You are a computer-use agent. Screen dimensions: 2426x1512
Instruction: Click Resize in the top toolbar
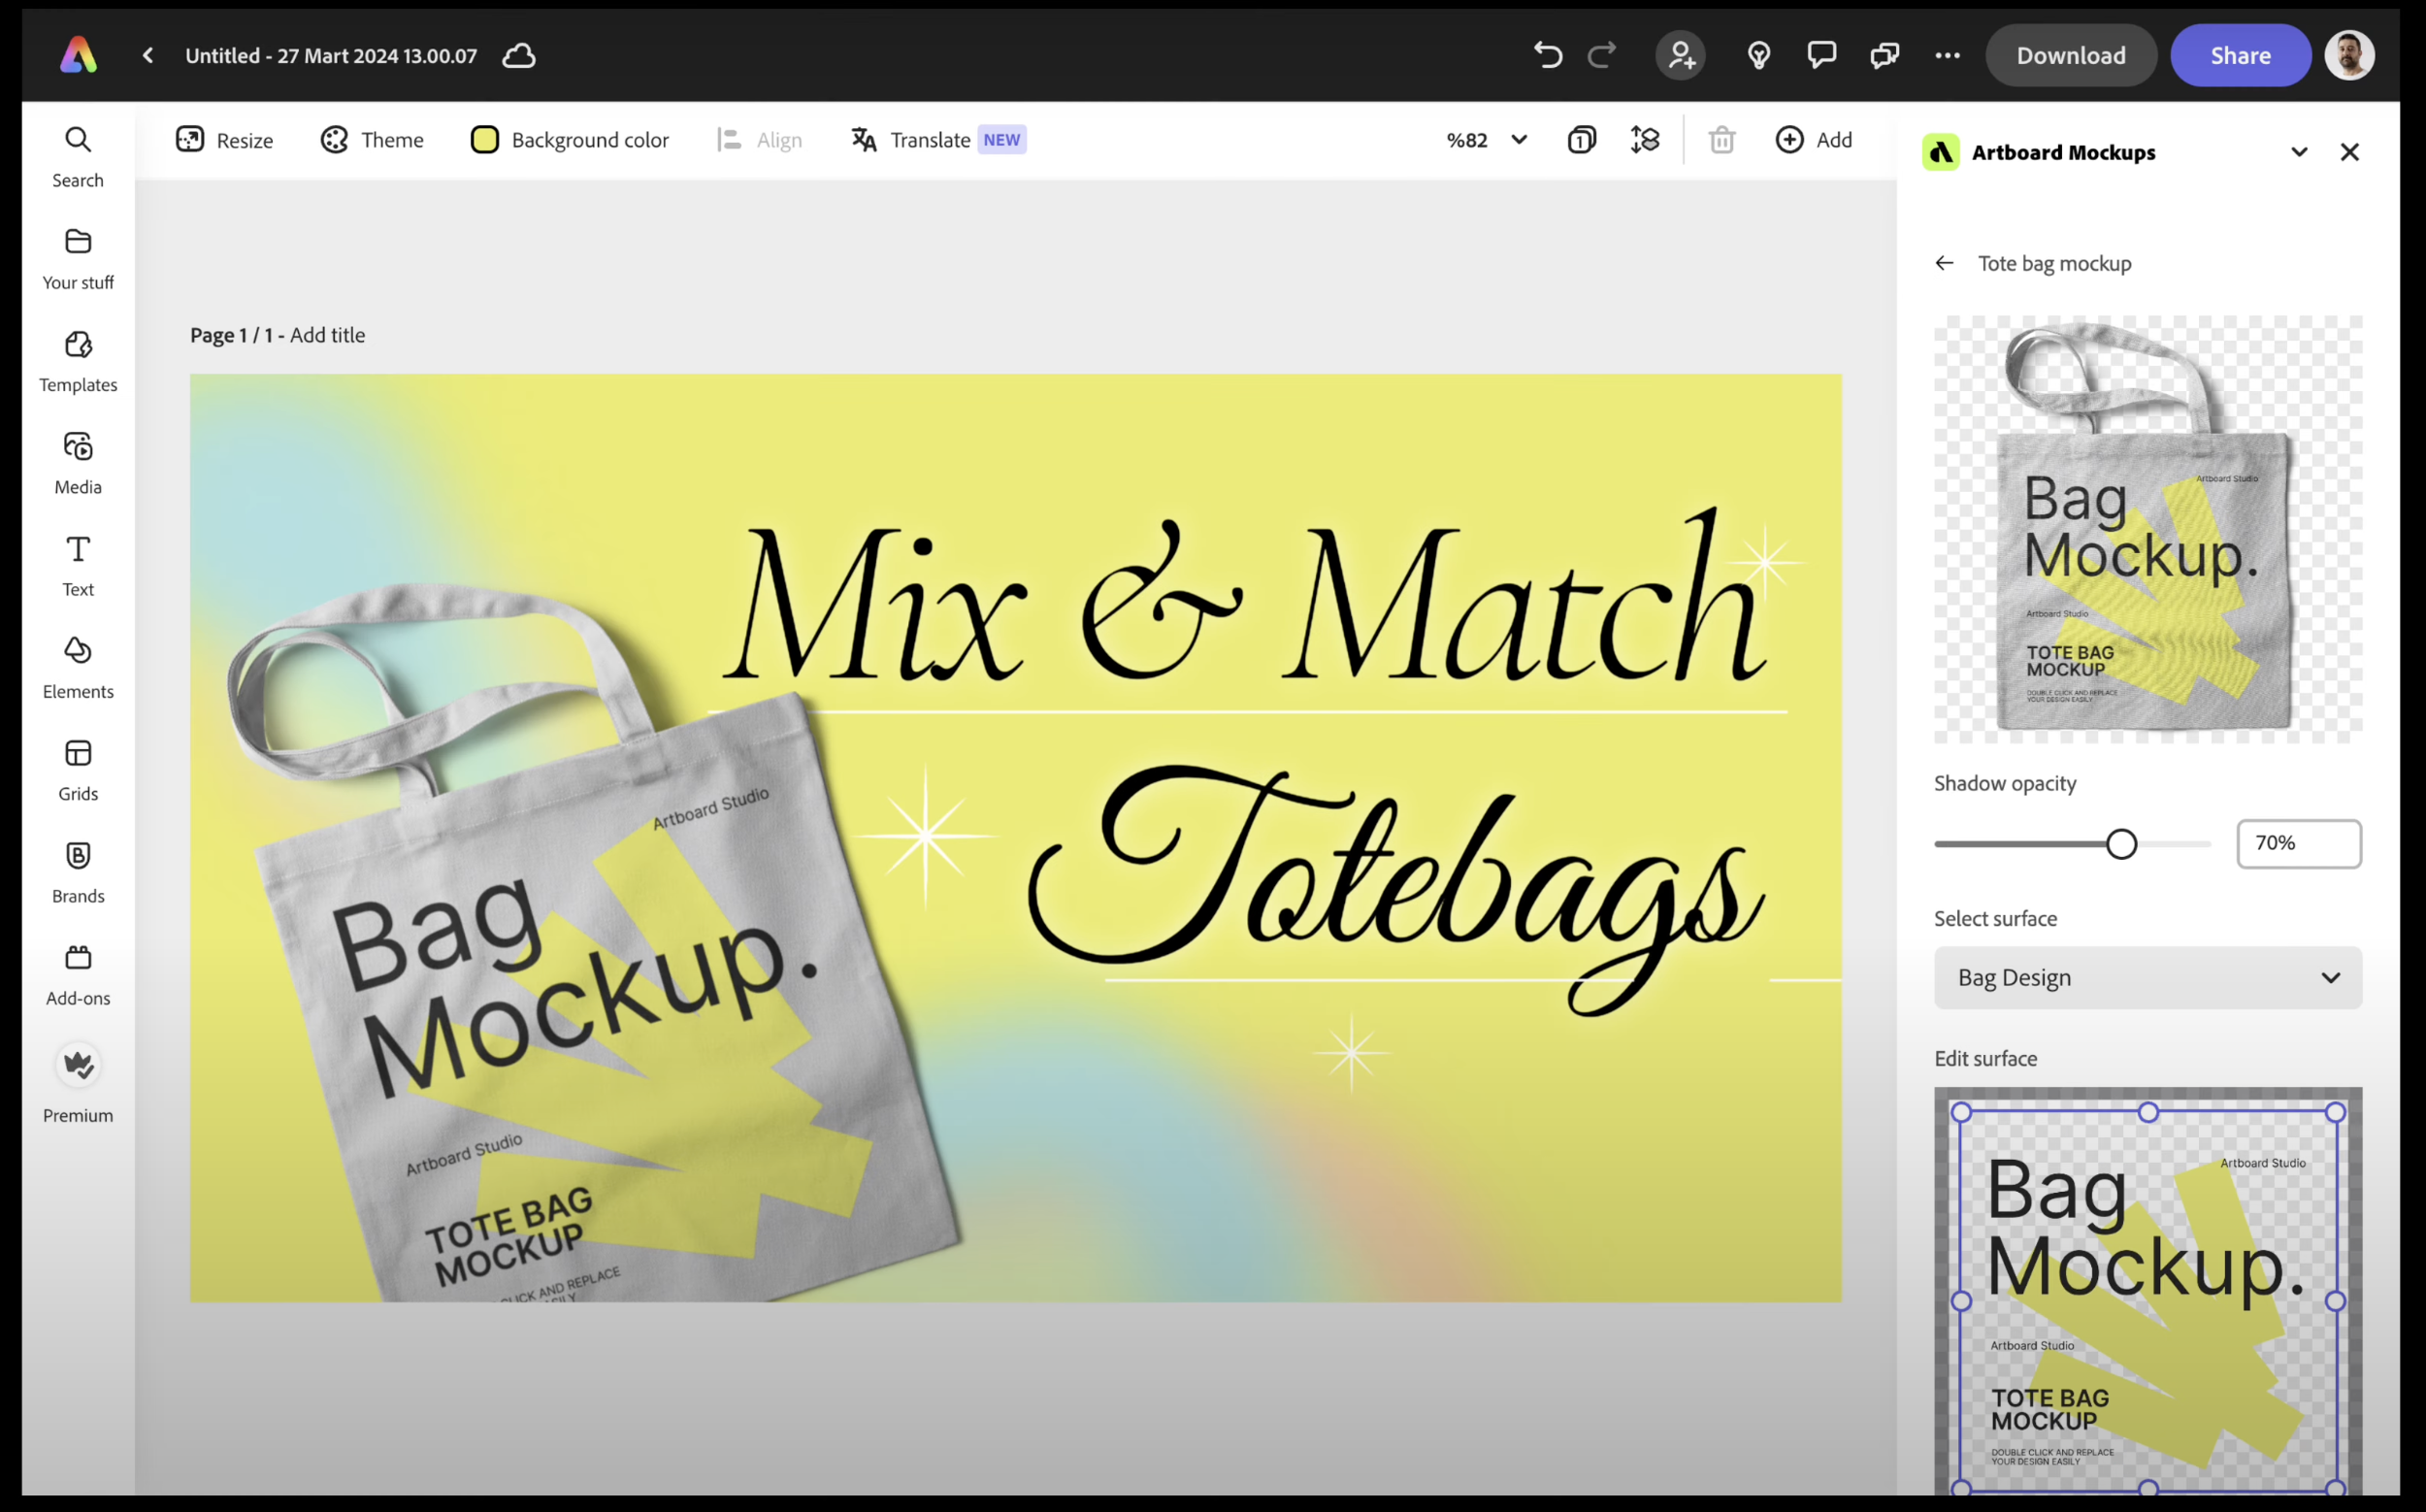tap(224, 140)
